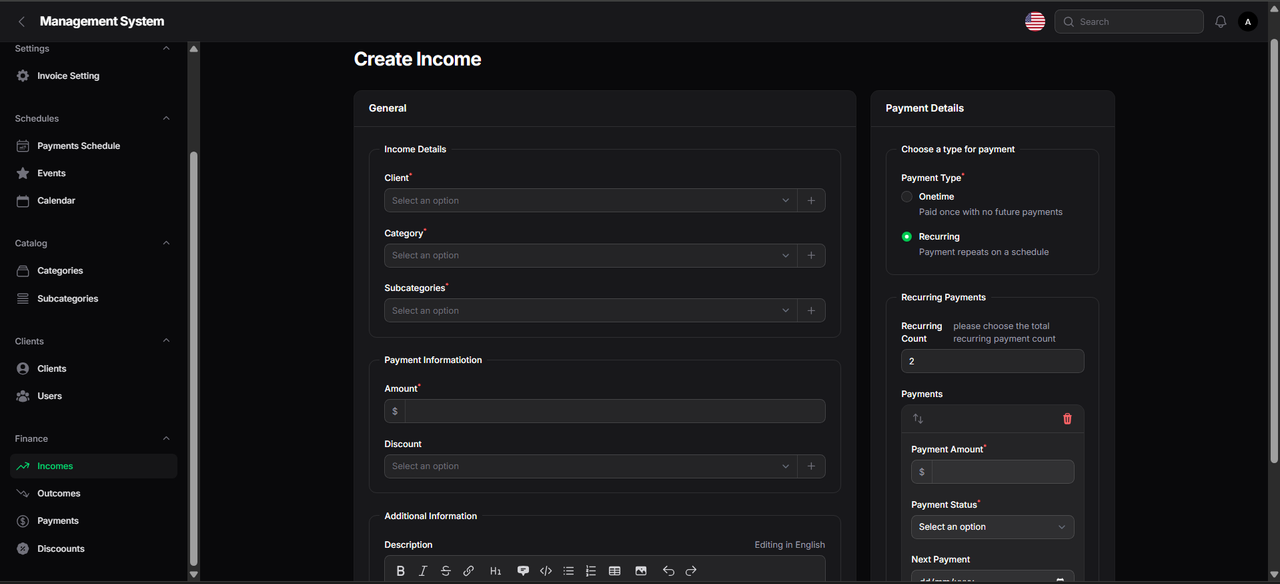Open the Client select dropdown
The image size is (1280, 584).
tap(590, 201)
